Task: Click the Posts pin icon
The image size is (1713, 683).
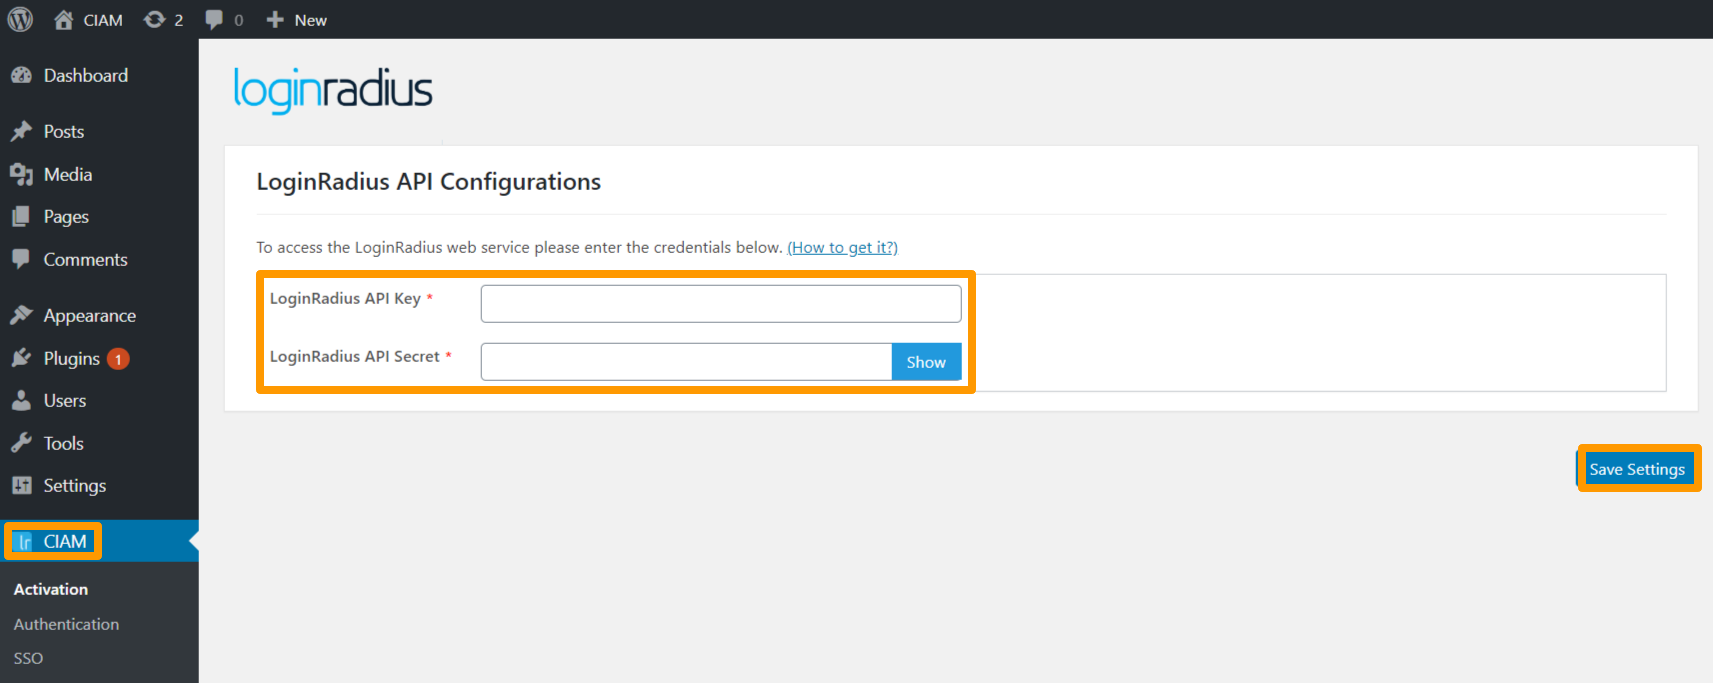Action: [x=22, y=131]
